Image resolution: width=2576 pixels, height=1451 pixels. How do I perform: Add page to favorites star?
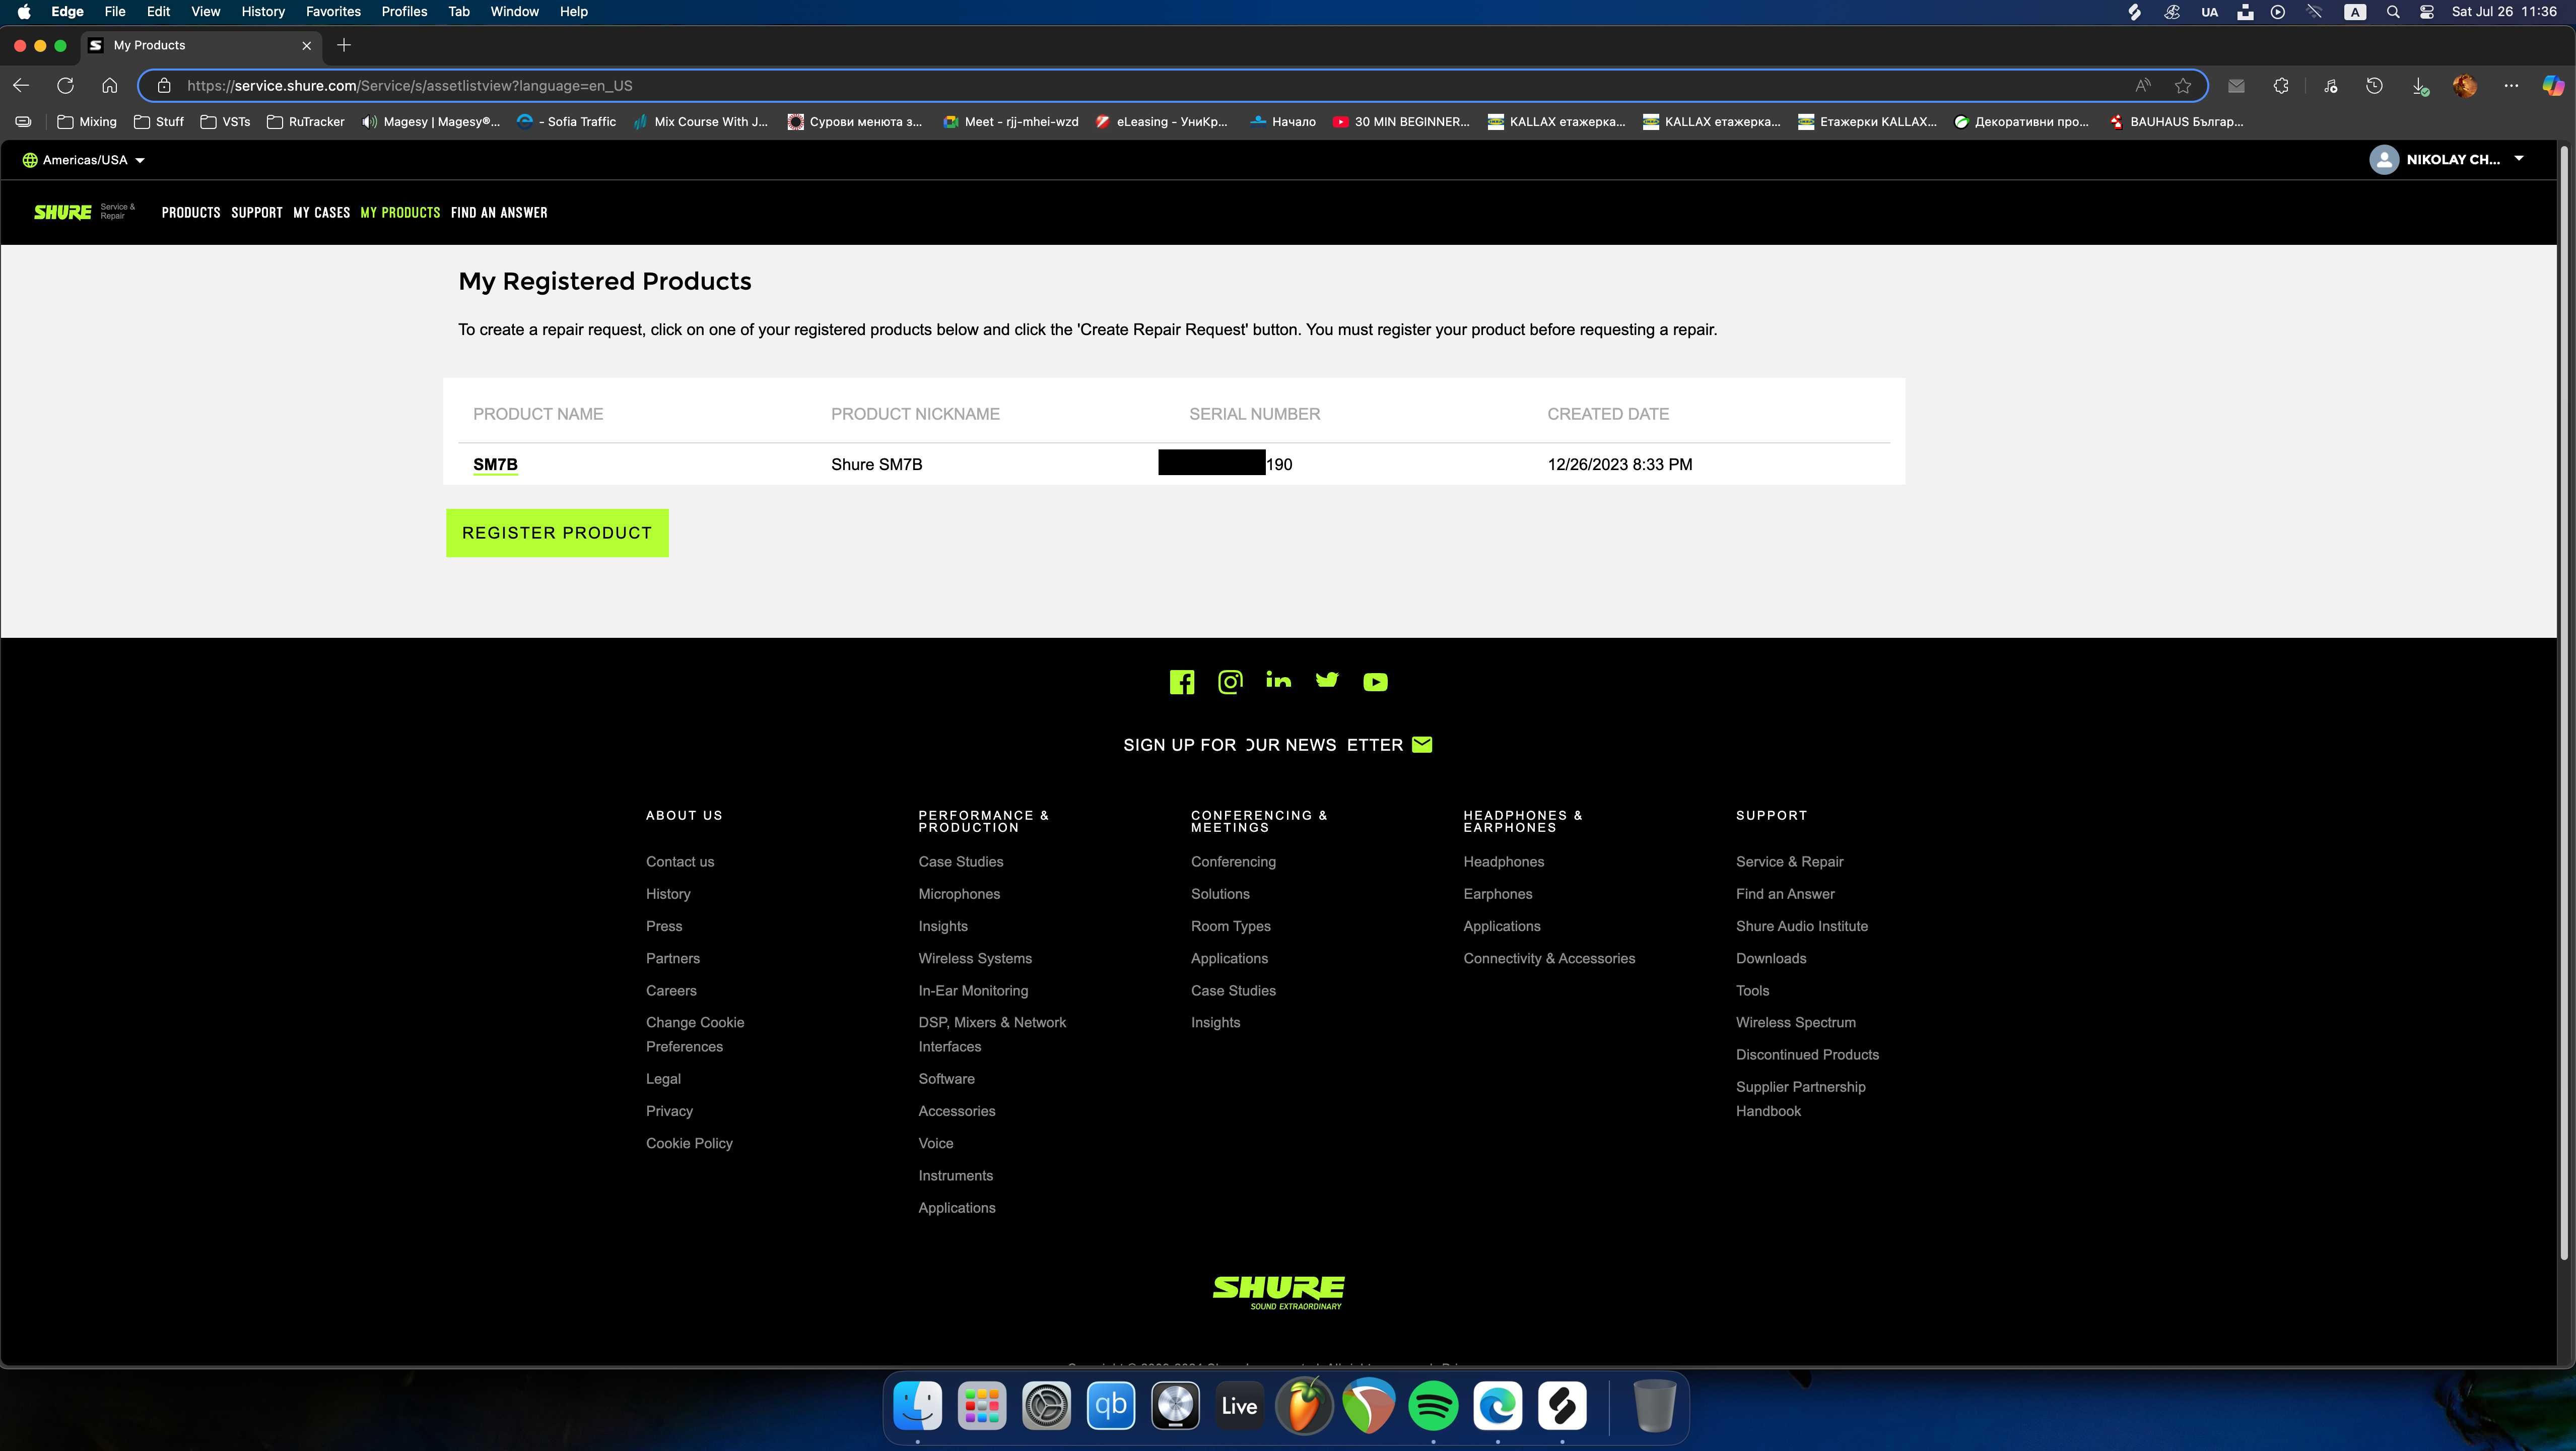click(x=2183, y=86)
